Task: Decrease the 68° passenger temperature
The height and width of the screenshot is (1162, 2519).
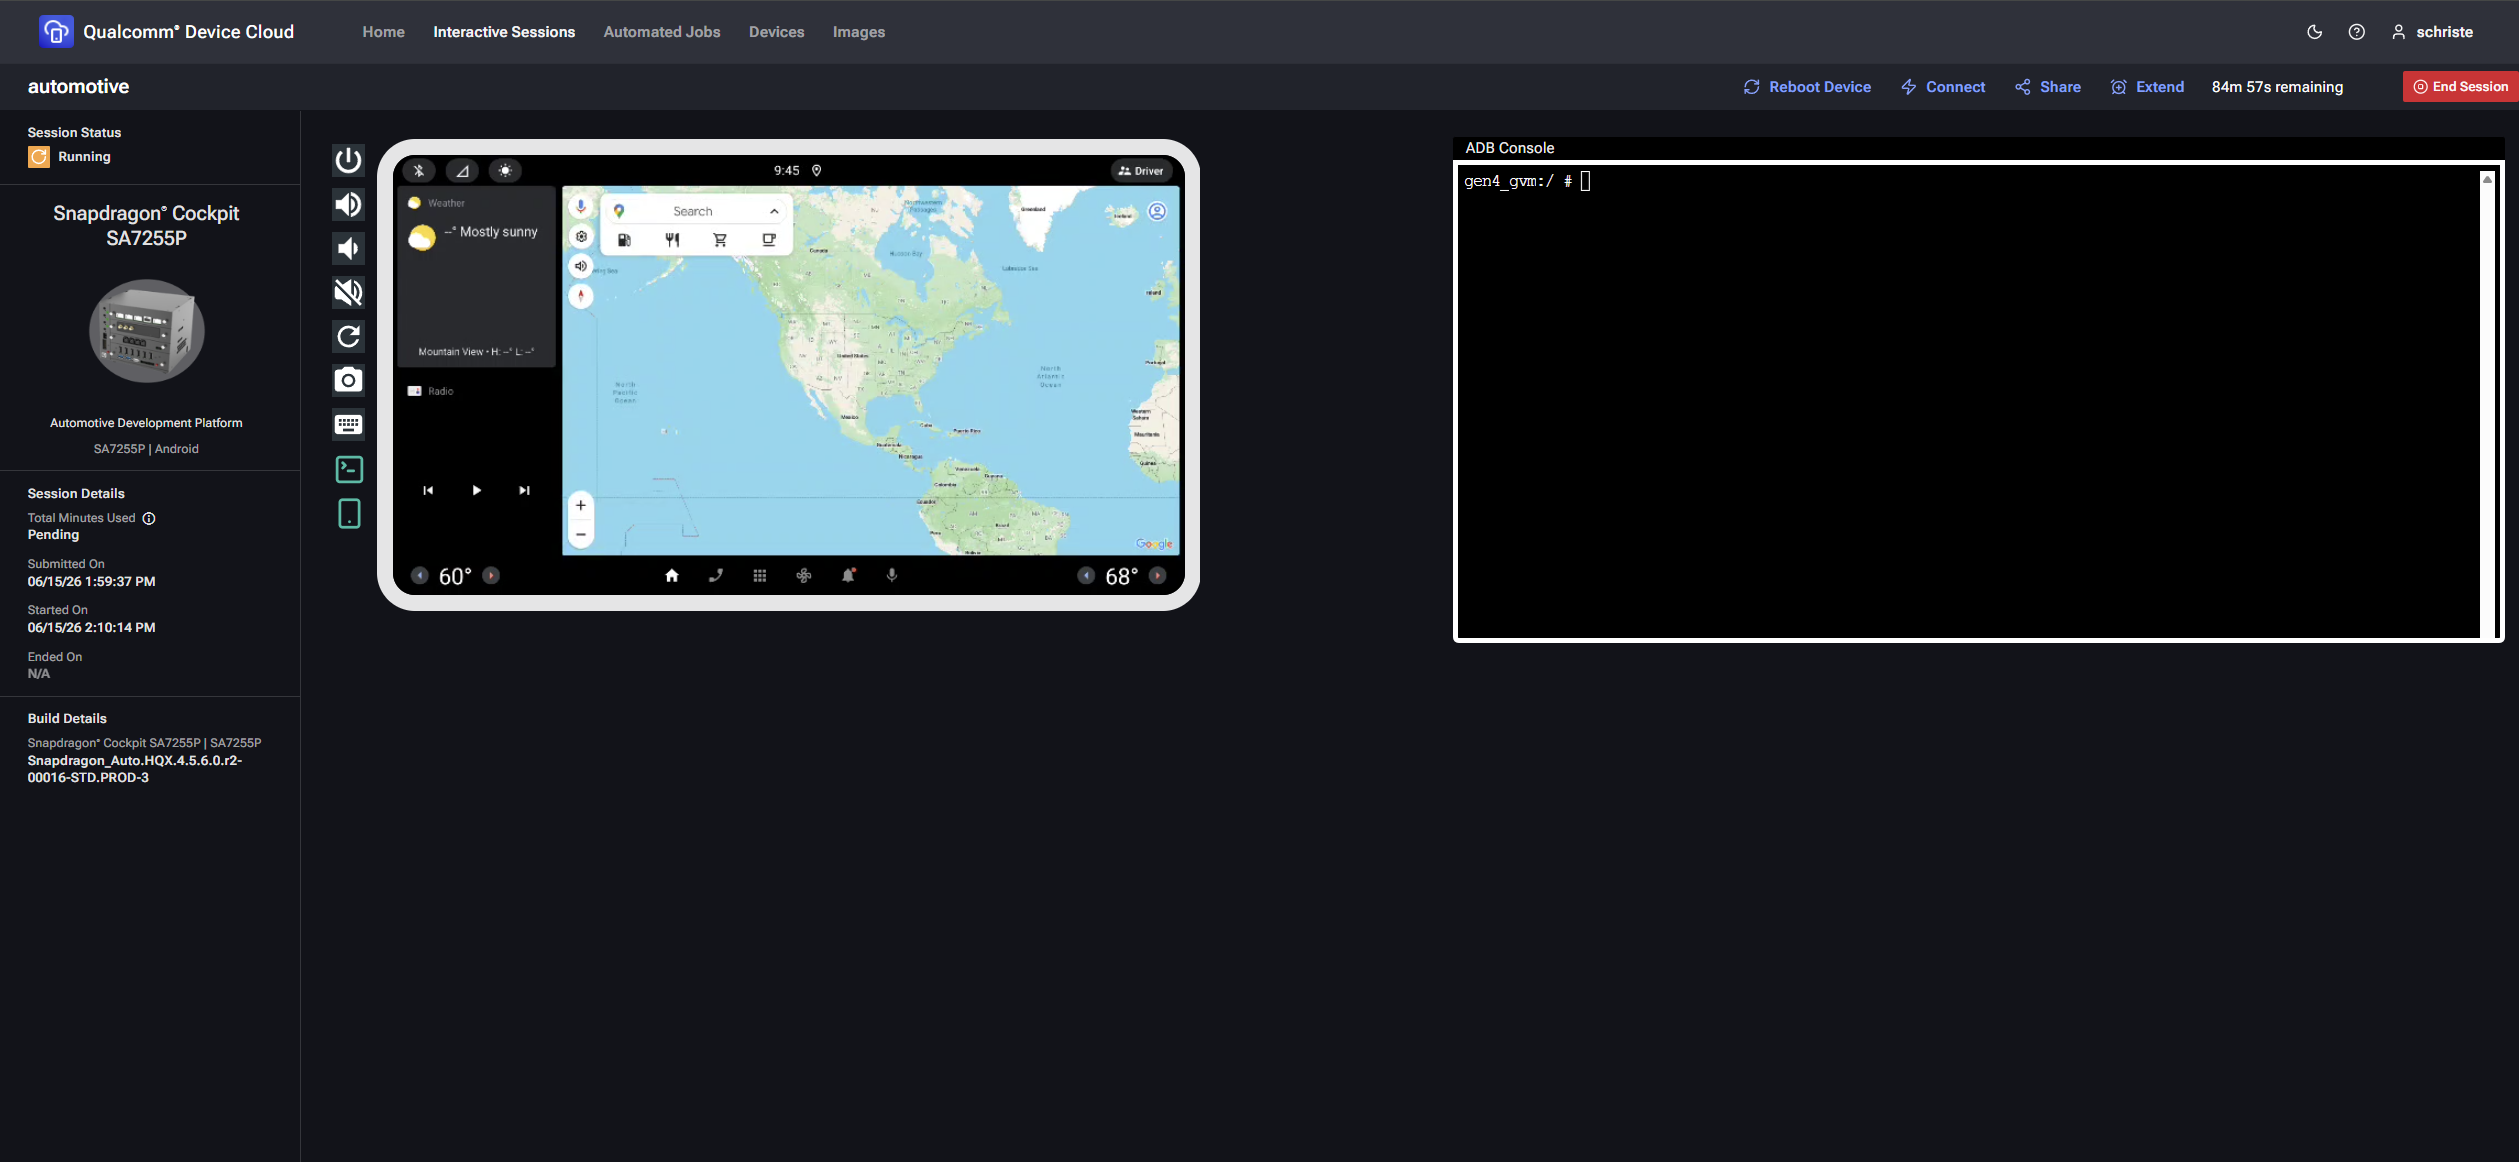Action: (1086, 576)
